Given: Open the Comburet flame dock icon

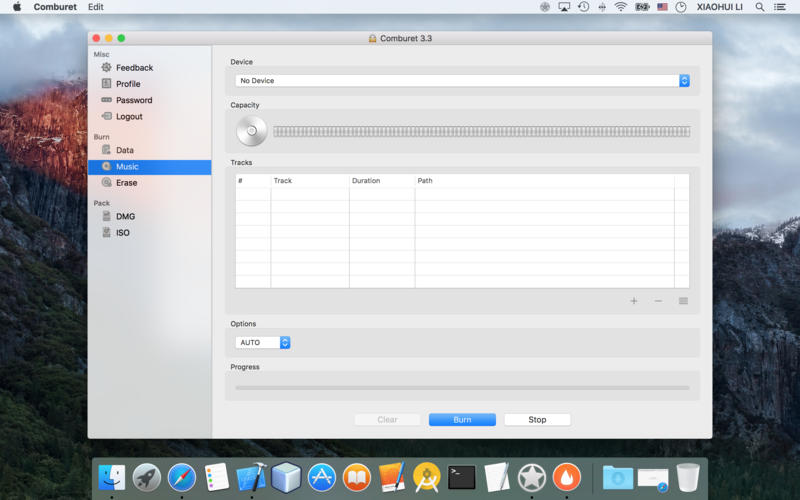Looking at the screenshot, I should (x=567, y=478).
